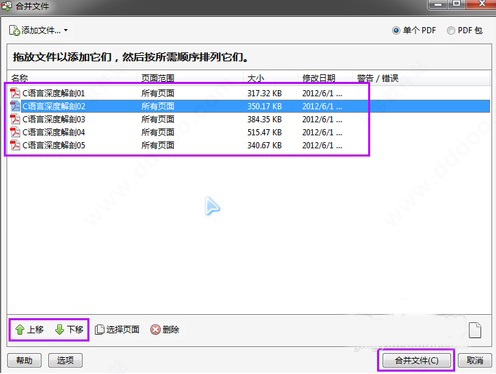This screenshot has width=496, height=374.
Task: Click the Move Down green arrow icon
Action: (59, 330)
